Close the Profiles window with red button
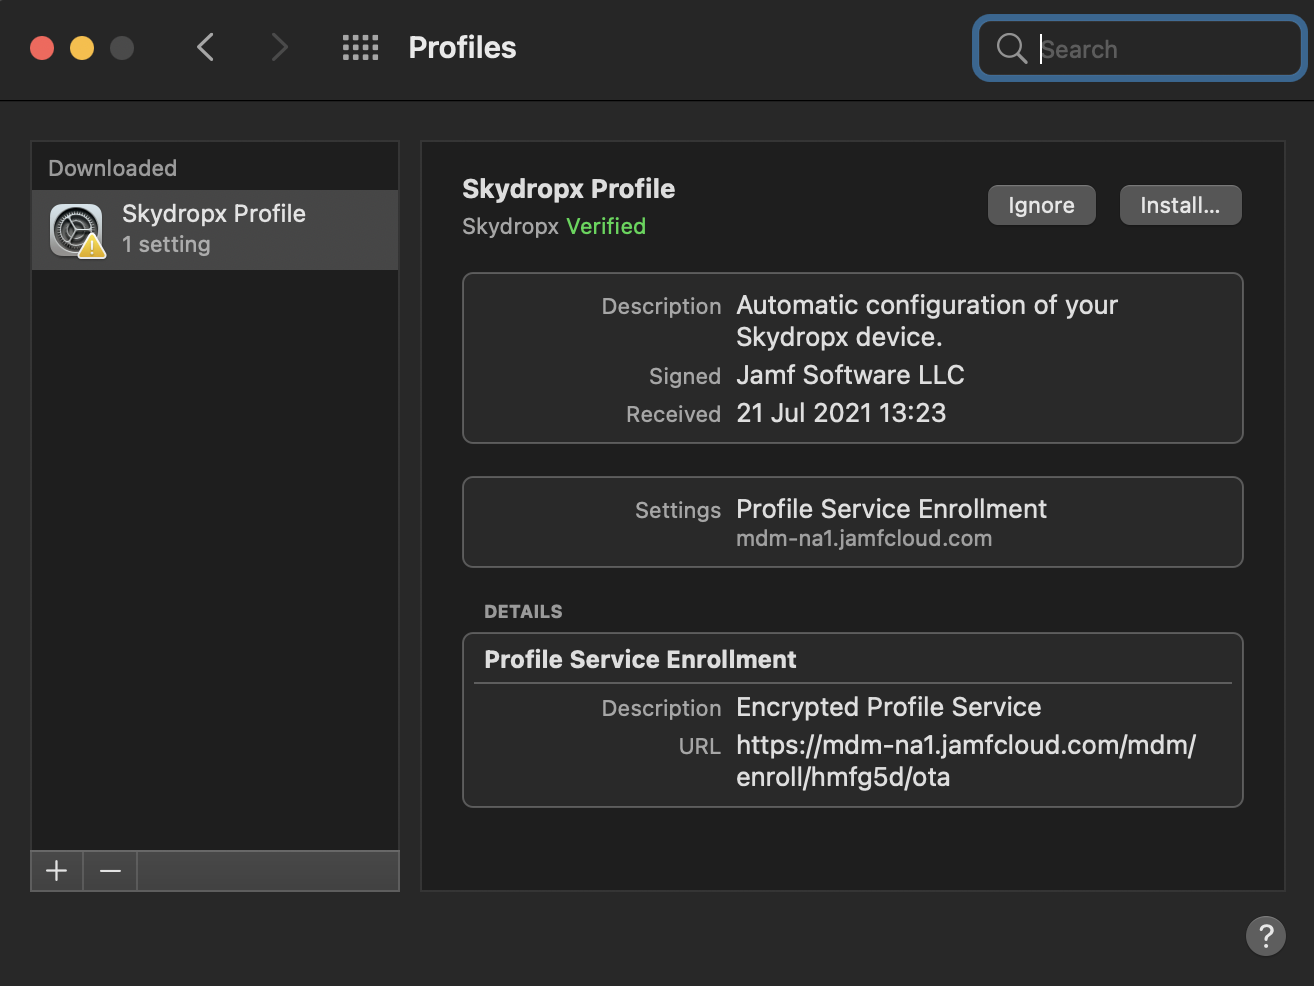This screenshot has width=1314, height=986. click(42, 48)
